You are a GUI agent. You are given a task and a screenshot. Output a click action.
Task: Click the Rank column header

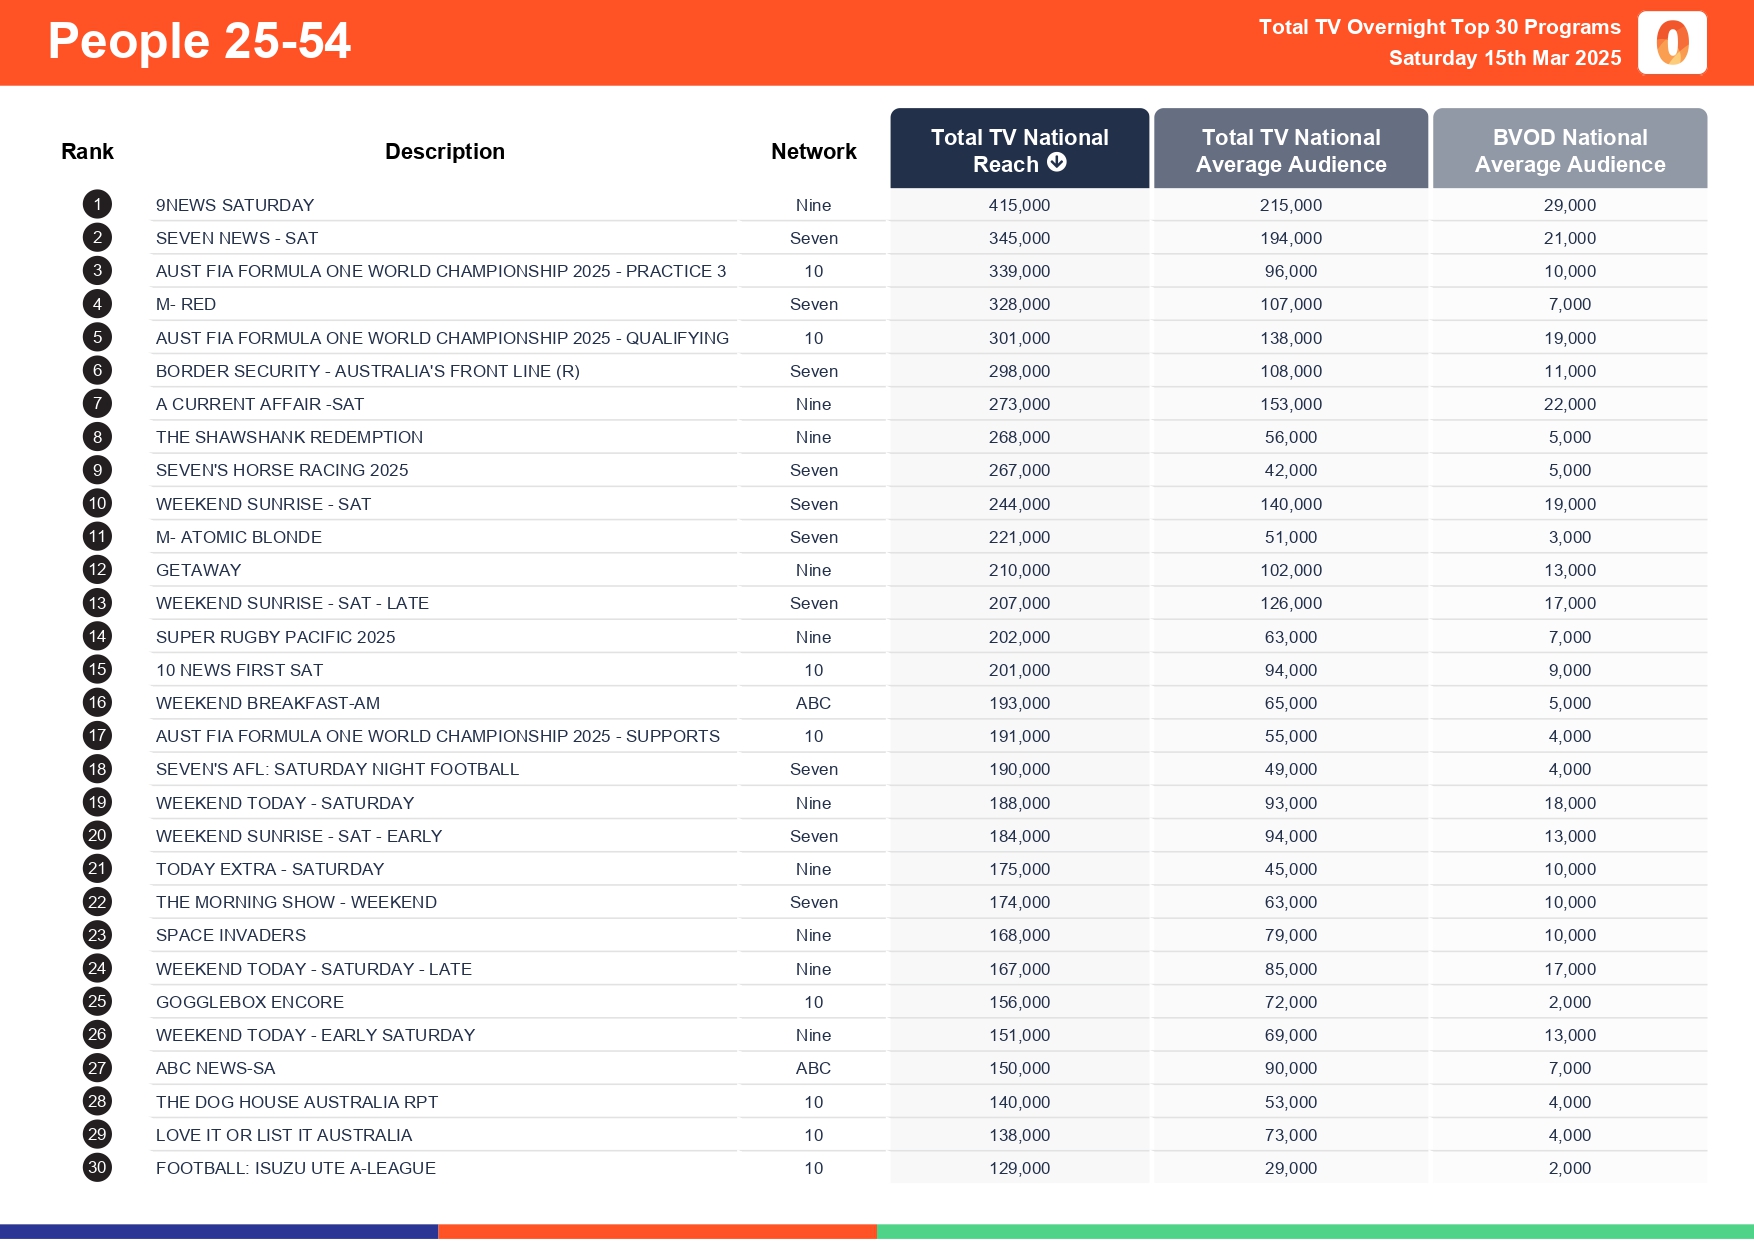coord(87,151)
